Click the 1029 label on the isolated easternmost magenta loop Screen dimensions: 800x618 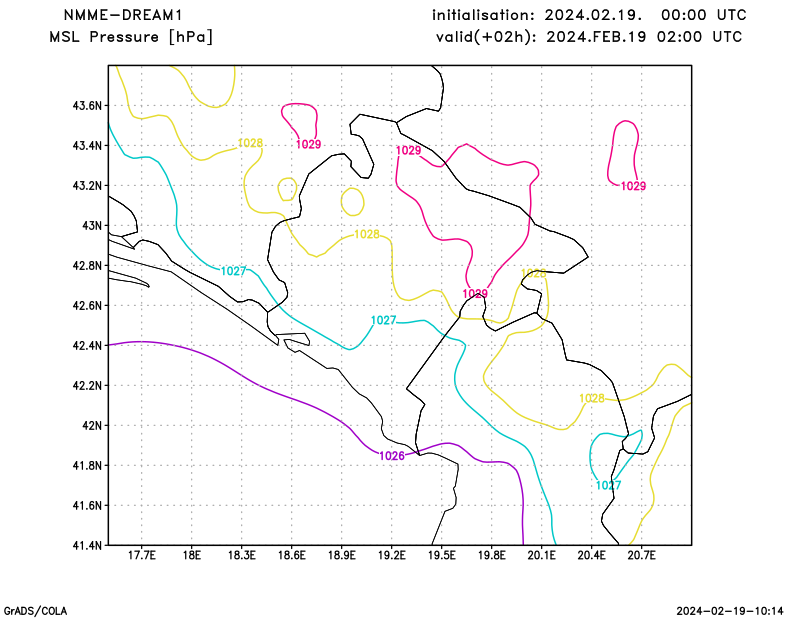[x=633, y=186]
